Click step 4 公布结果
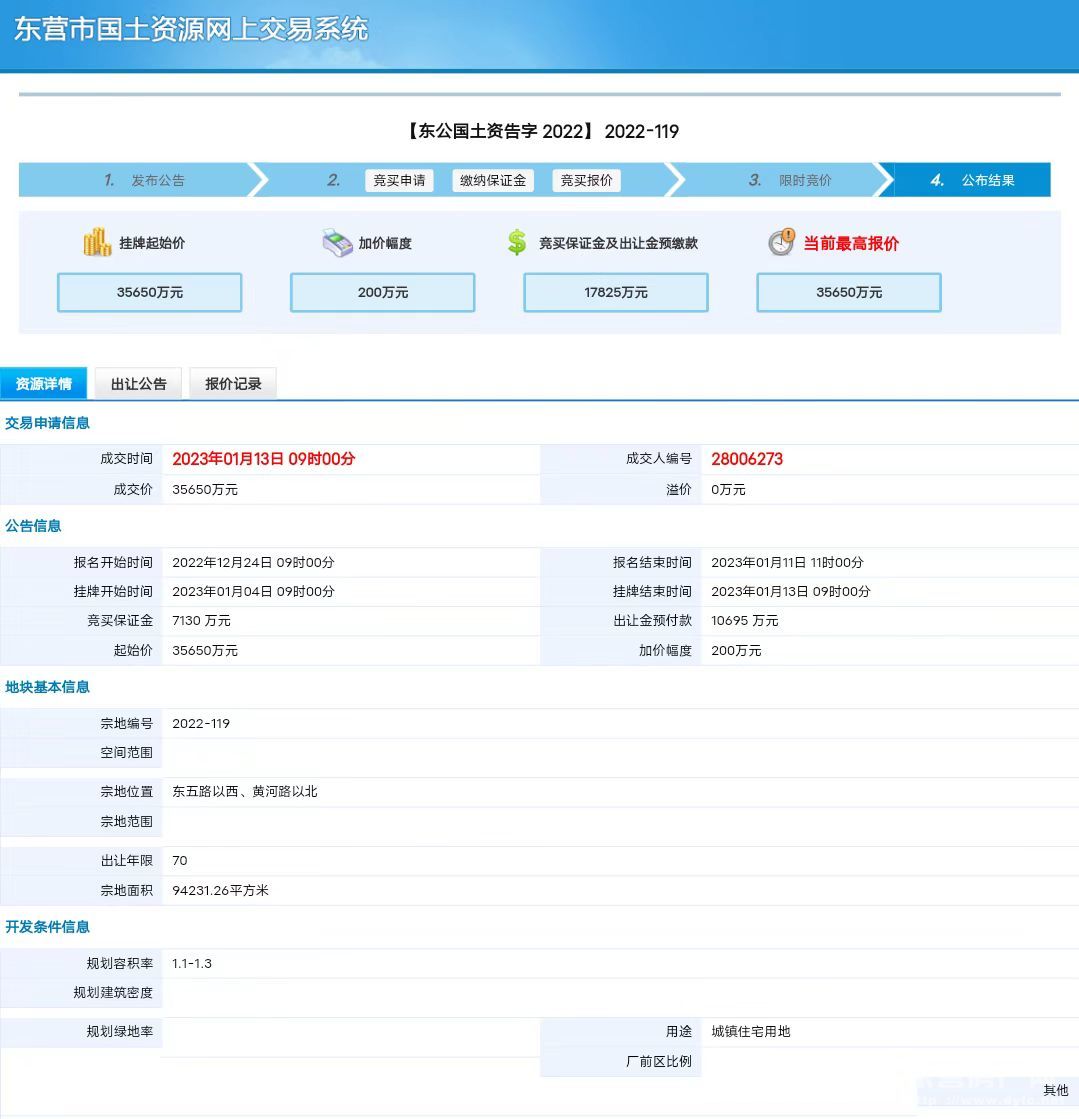The height and width of the screenshot is (1119, 1079). pyautogui.click(x=972, y=180)
